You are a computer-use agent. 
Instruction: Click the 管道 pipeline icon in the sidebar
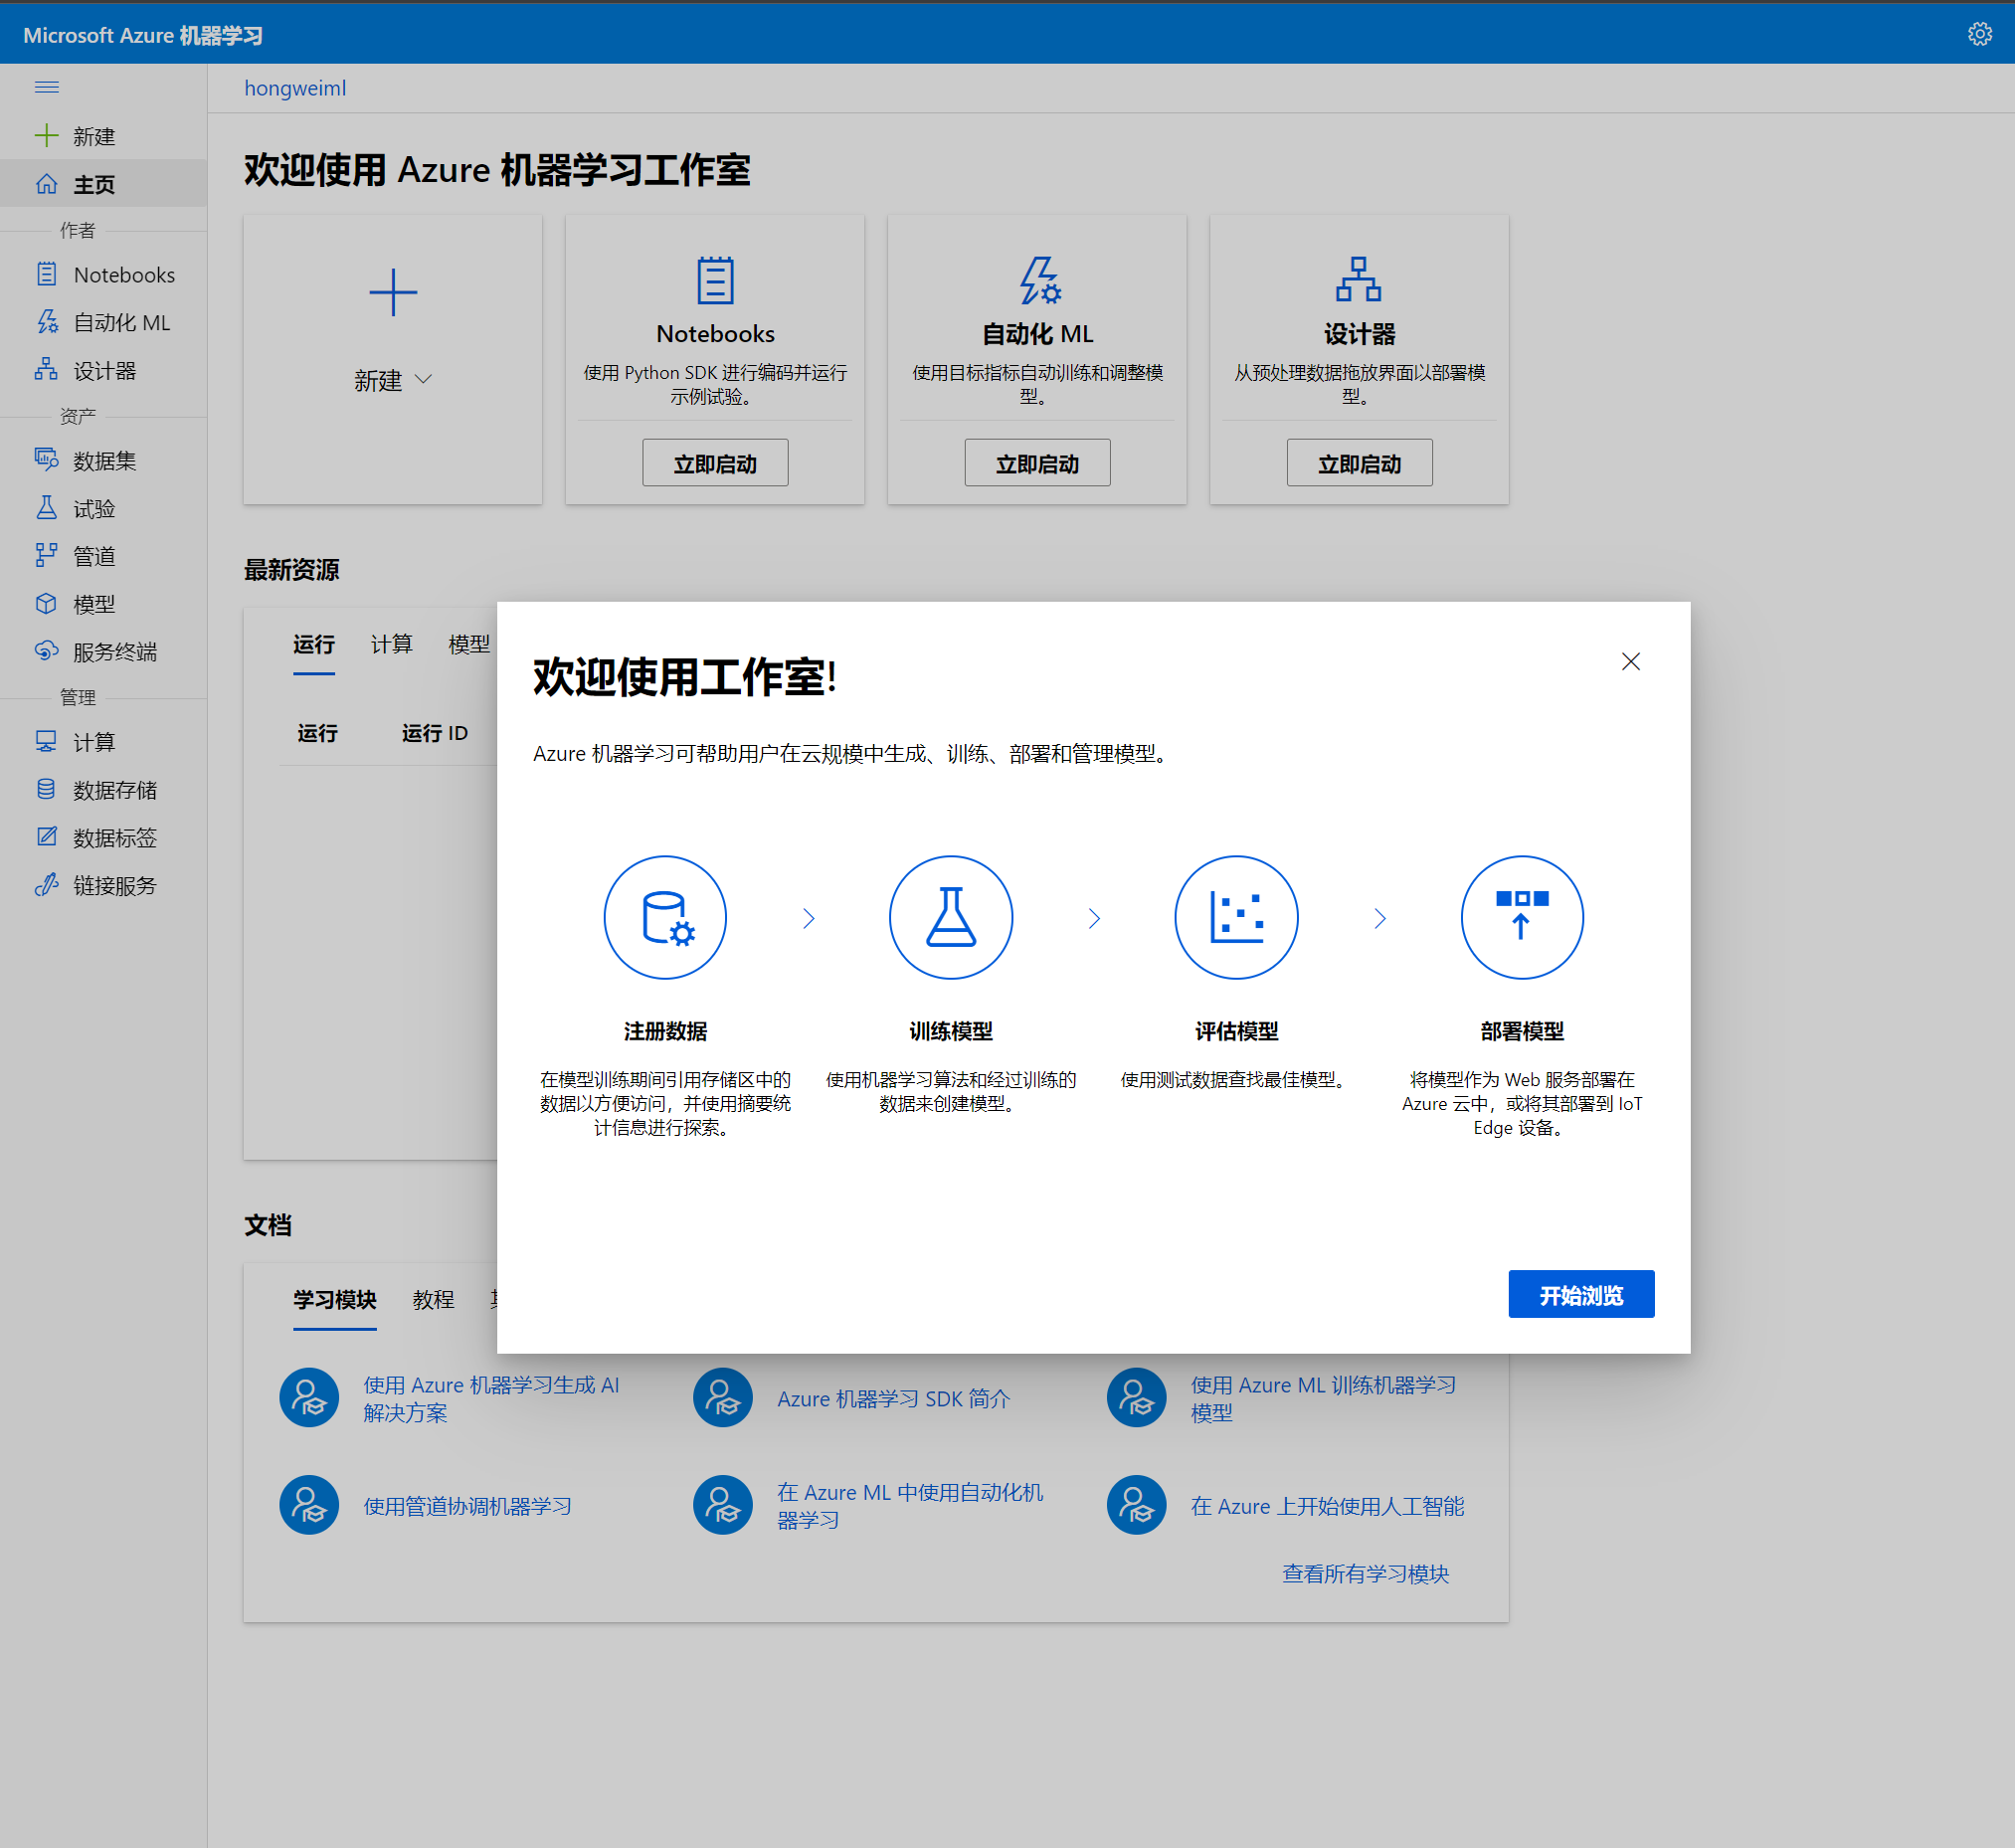(47, 556)
